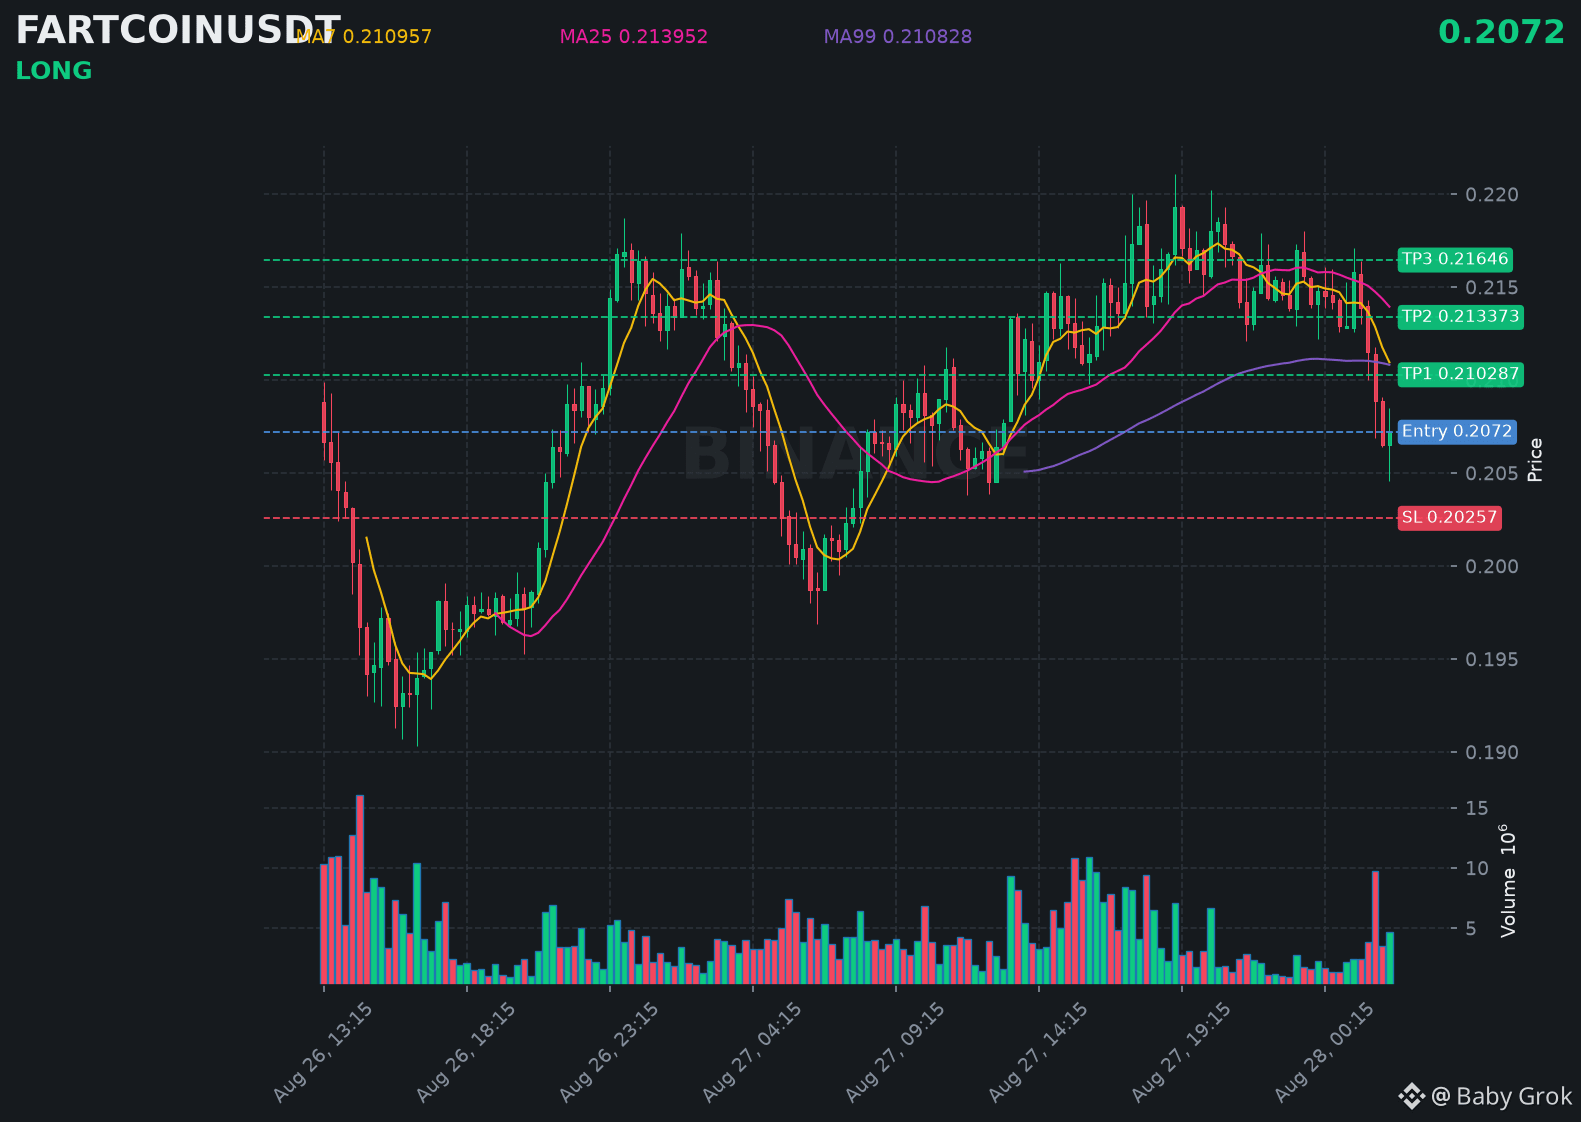Select the MA7 0.210957 legend entry
The width and height of the screenshot is (1581, 1122).
click(364, 37)
